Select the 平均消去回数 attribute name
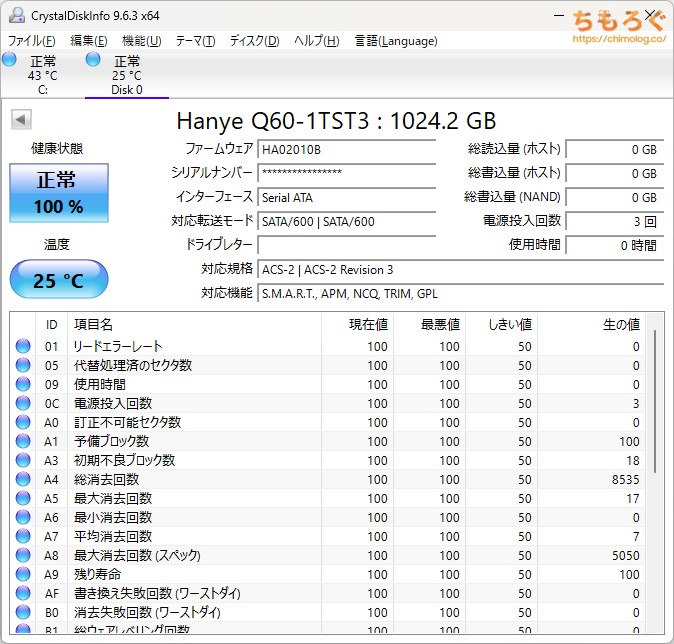The height and width of the screenshot is (644, 674). [x=113, y=536]
